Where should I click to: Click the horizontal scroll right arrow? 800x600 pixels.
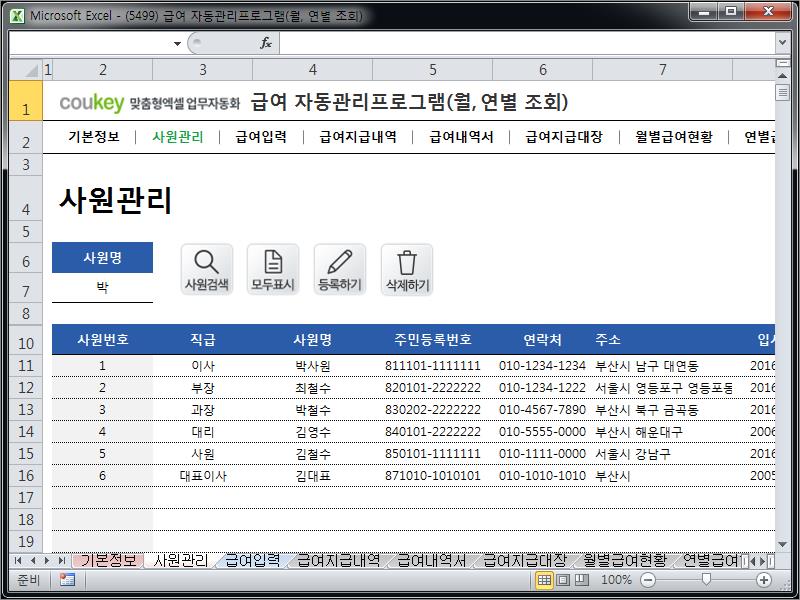(763, 561)
